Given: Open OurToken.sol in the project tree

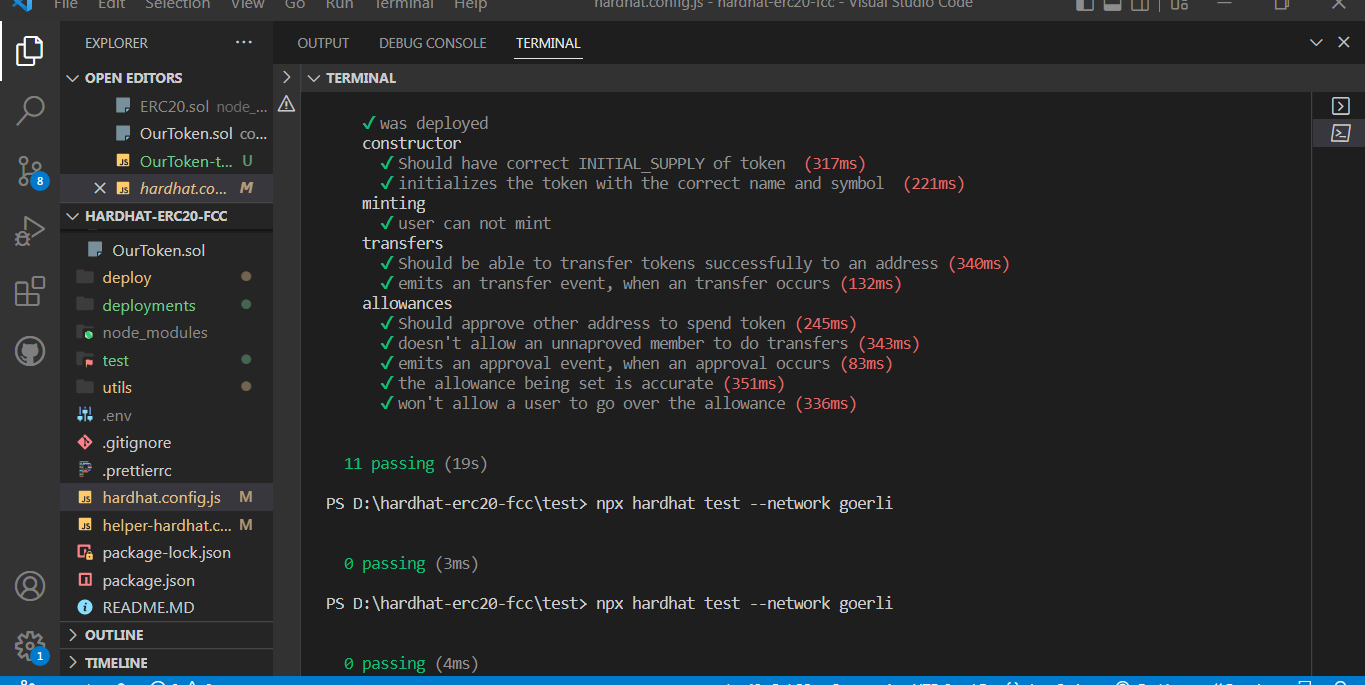Looking at the screenshot, I should pos(166,250).
